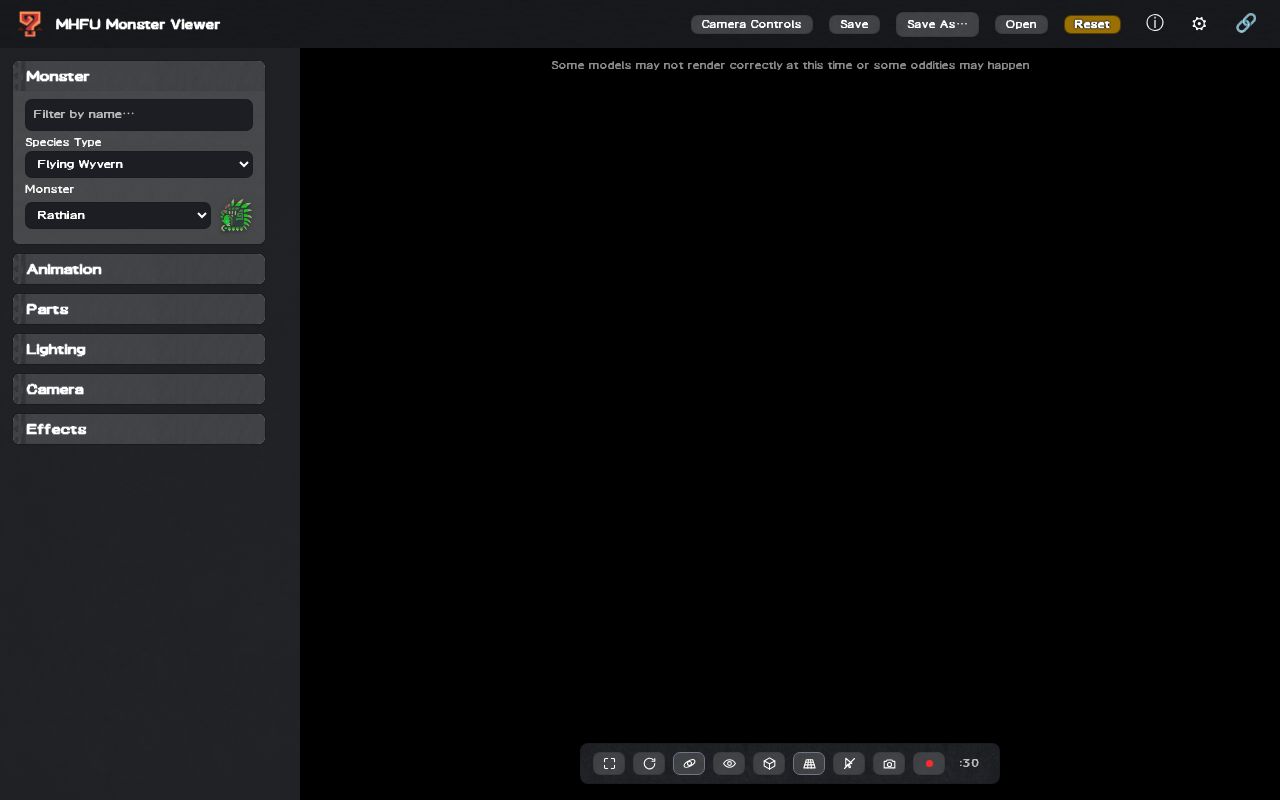This screenshot has height=800, width=1280.
Task: Click the green Rathian monster icon
Action: 236,215
